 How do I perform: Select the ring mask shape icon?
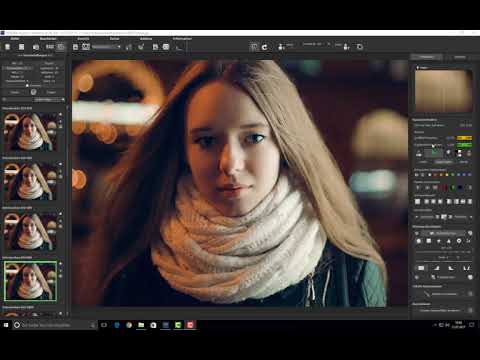tap(459, 241)
